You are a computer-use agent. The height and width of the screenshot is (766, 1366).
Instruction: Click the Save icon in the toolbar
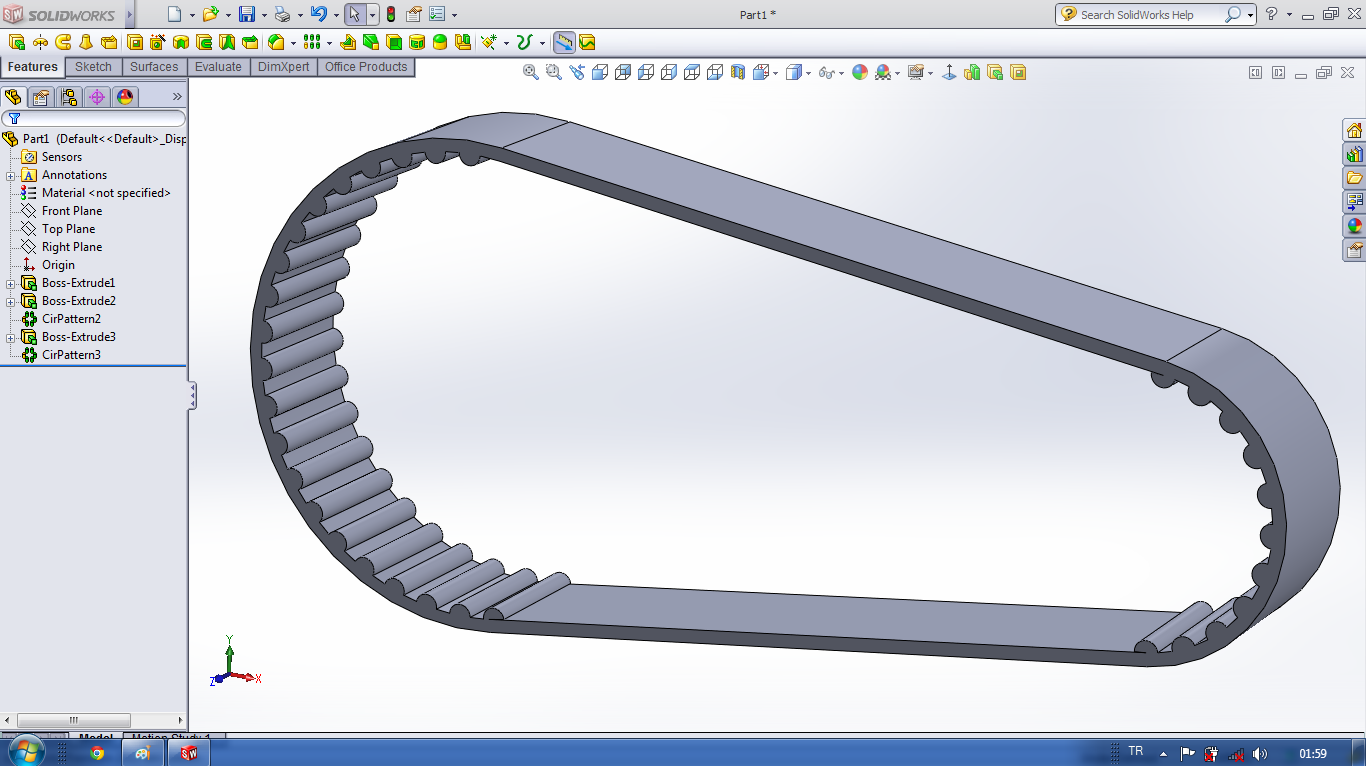[x=246, y=14]
